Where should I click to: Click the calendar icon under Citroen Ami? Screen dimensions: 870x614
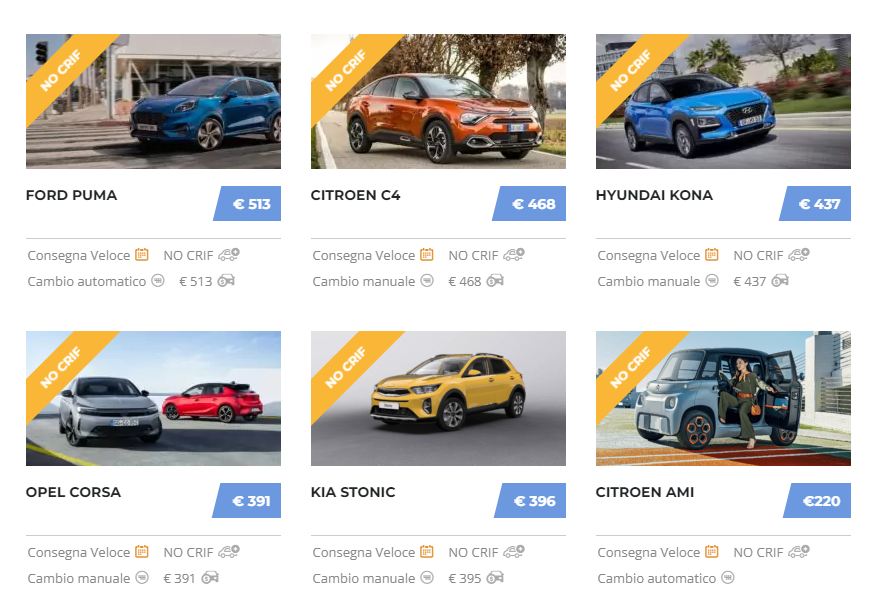tap(712, 552)
